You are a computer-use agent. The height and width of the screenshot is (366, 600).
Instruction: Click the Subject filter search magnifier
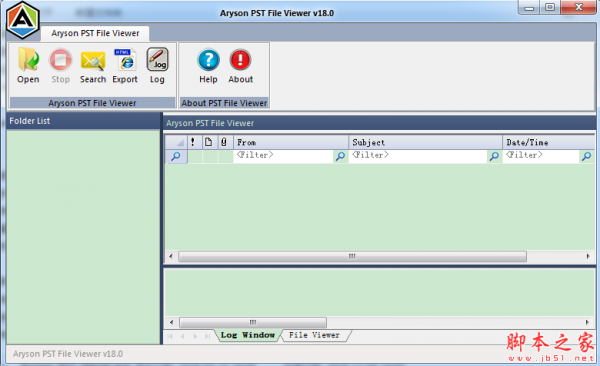(494, 156)
